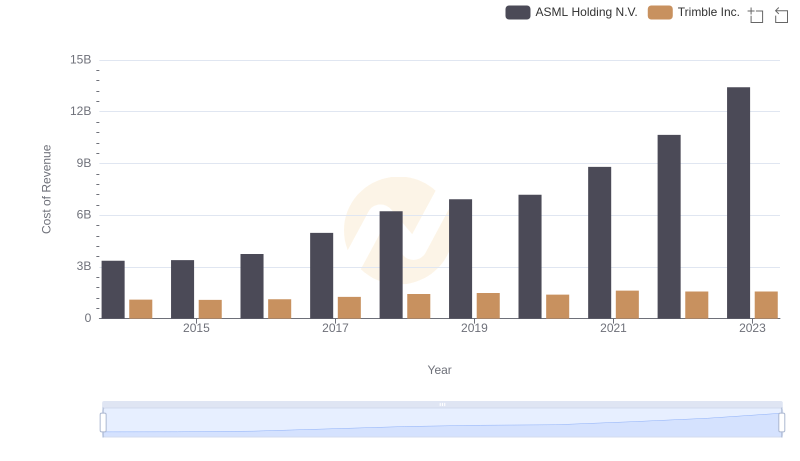Click the Trimble bar for 2022
Screen dimensions: 800x461
click(696, 305)
